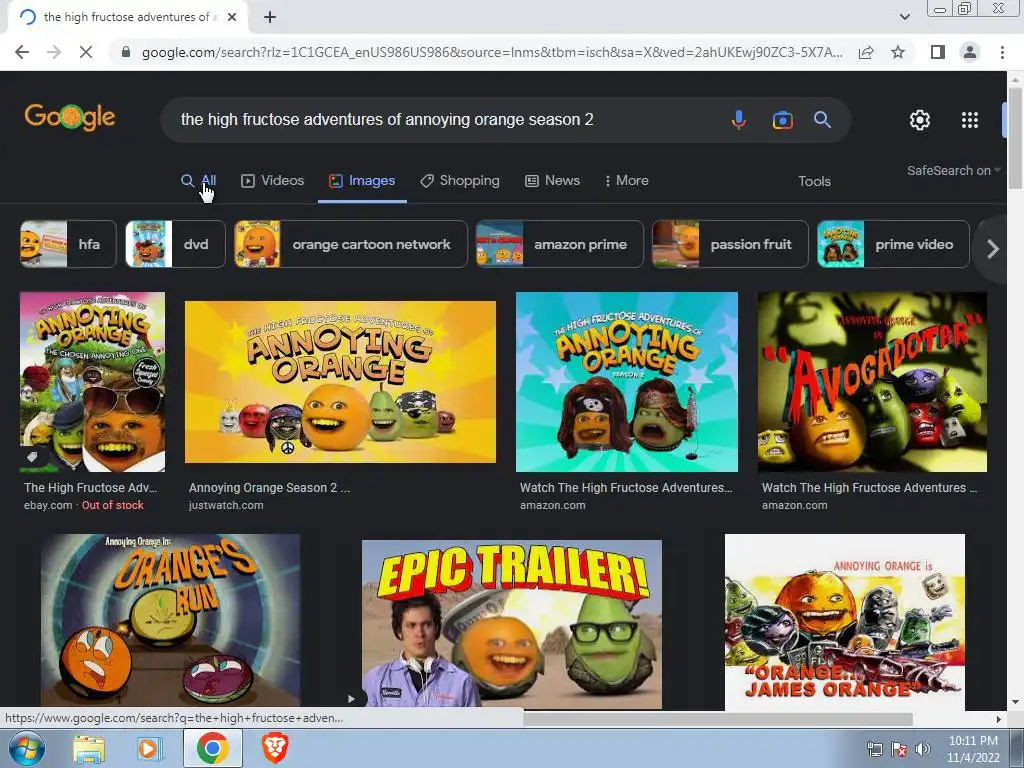Click 'The High Fructose Adv...' ebay title
The height and width of the screenshot is (768, 1024).
(91, 488)
